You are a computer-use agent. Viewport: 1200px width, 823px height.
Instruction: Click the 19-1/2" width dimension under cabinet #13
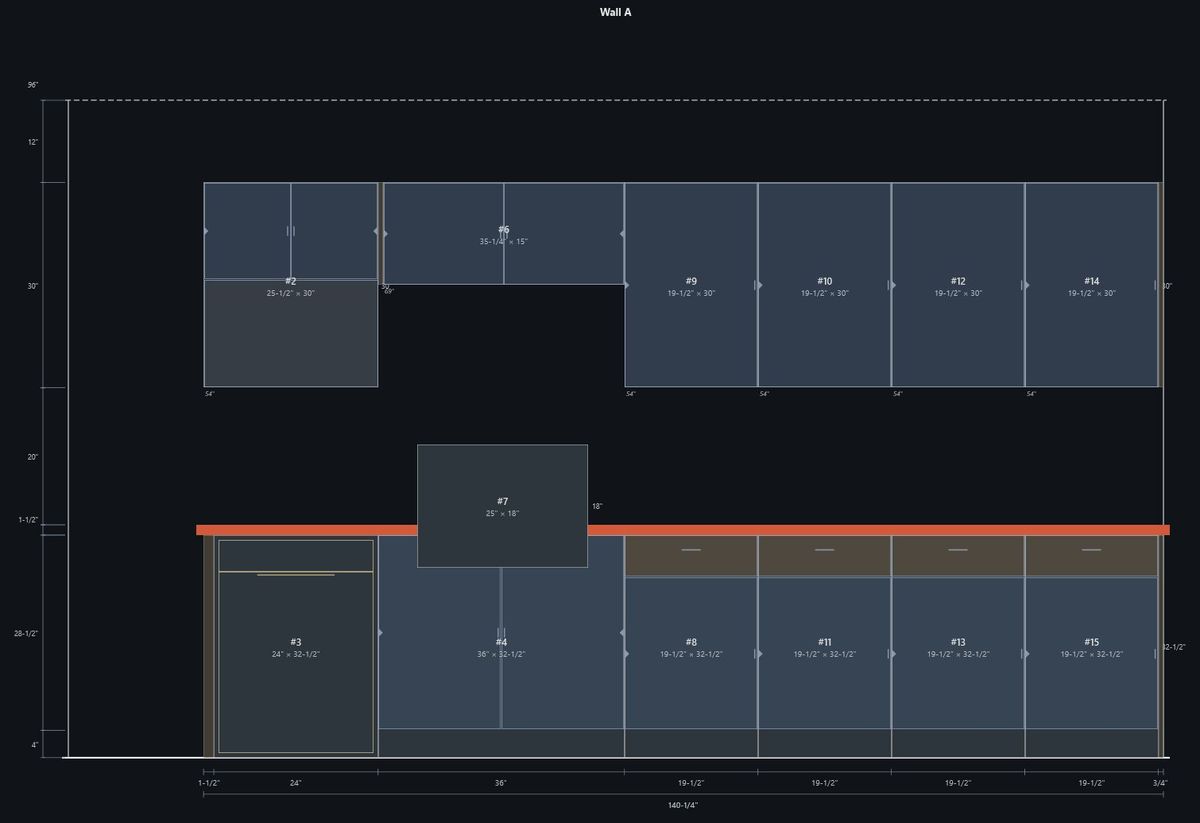pyautogui.click(x=958, y=783)
